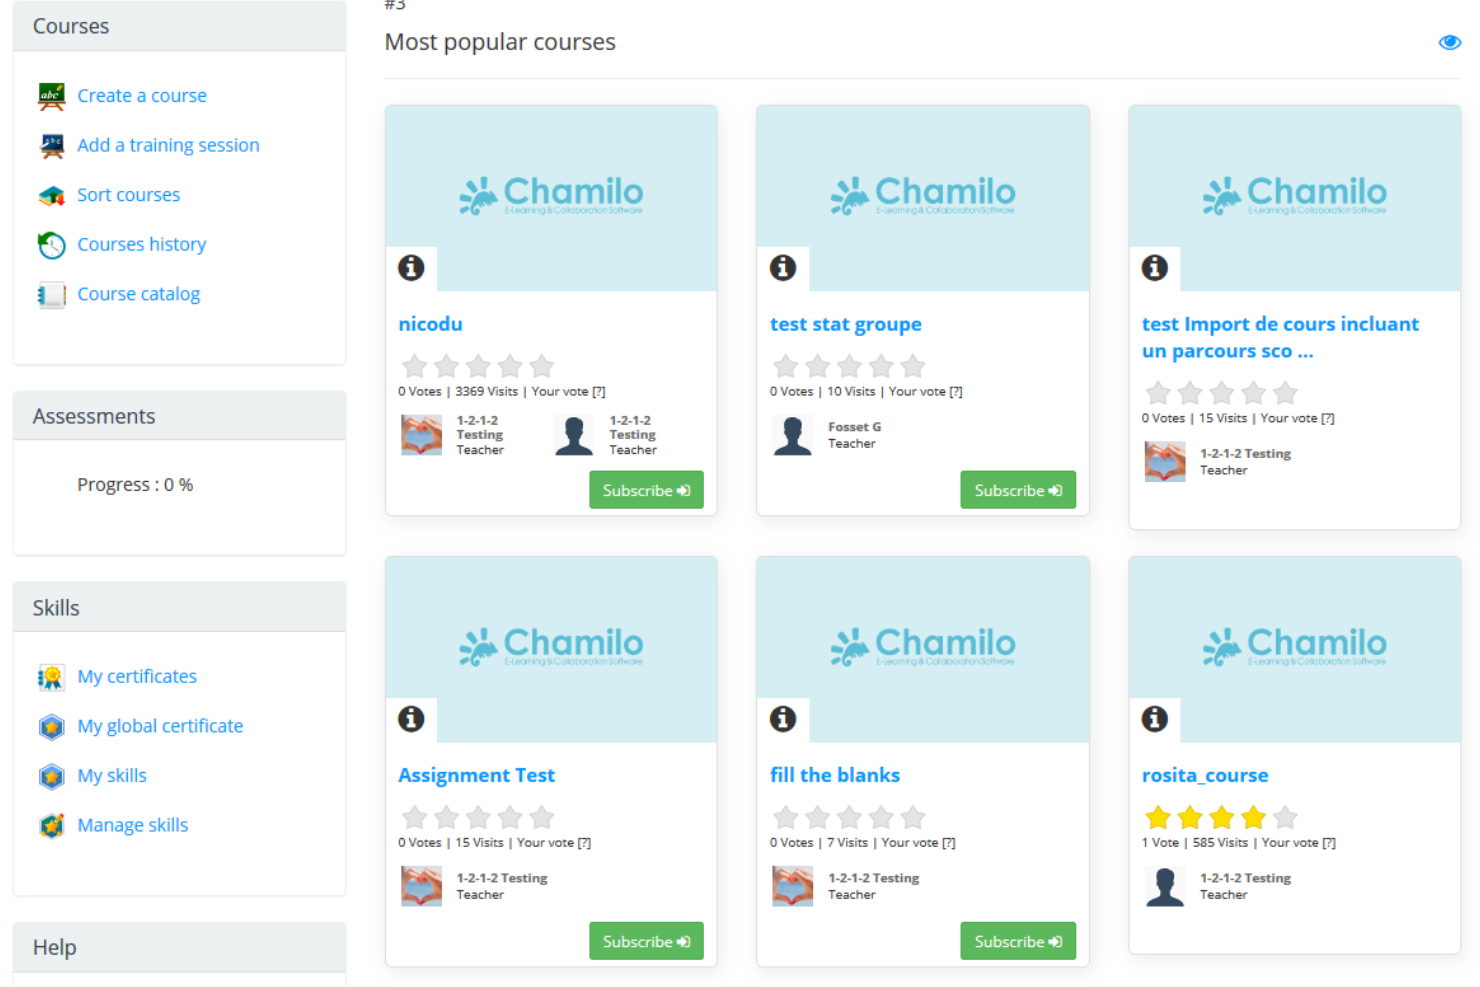Subscribe to fill the blanks course
The height and width of the screenshot is (987, 1480).
click(1018, 941)
